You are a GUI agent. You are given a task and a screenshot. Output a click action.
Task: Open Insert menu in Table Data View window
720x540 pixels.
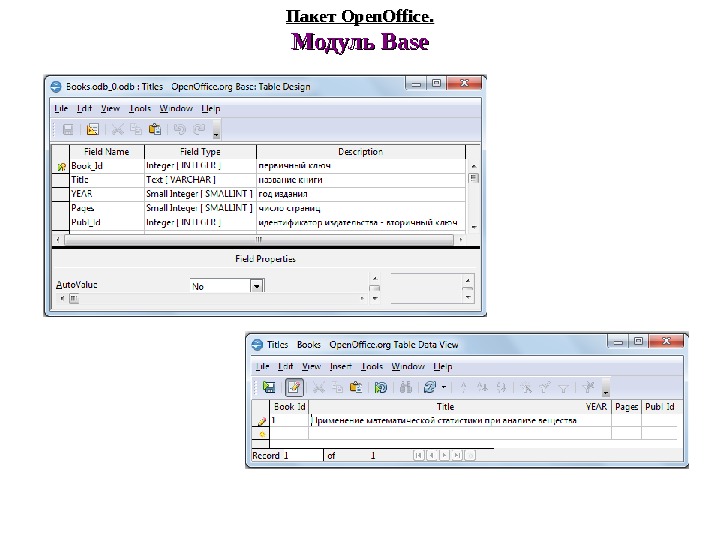tap(340, 366)
